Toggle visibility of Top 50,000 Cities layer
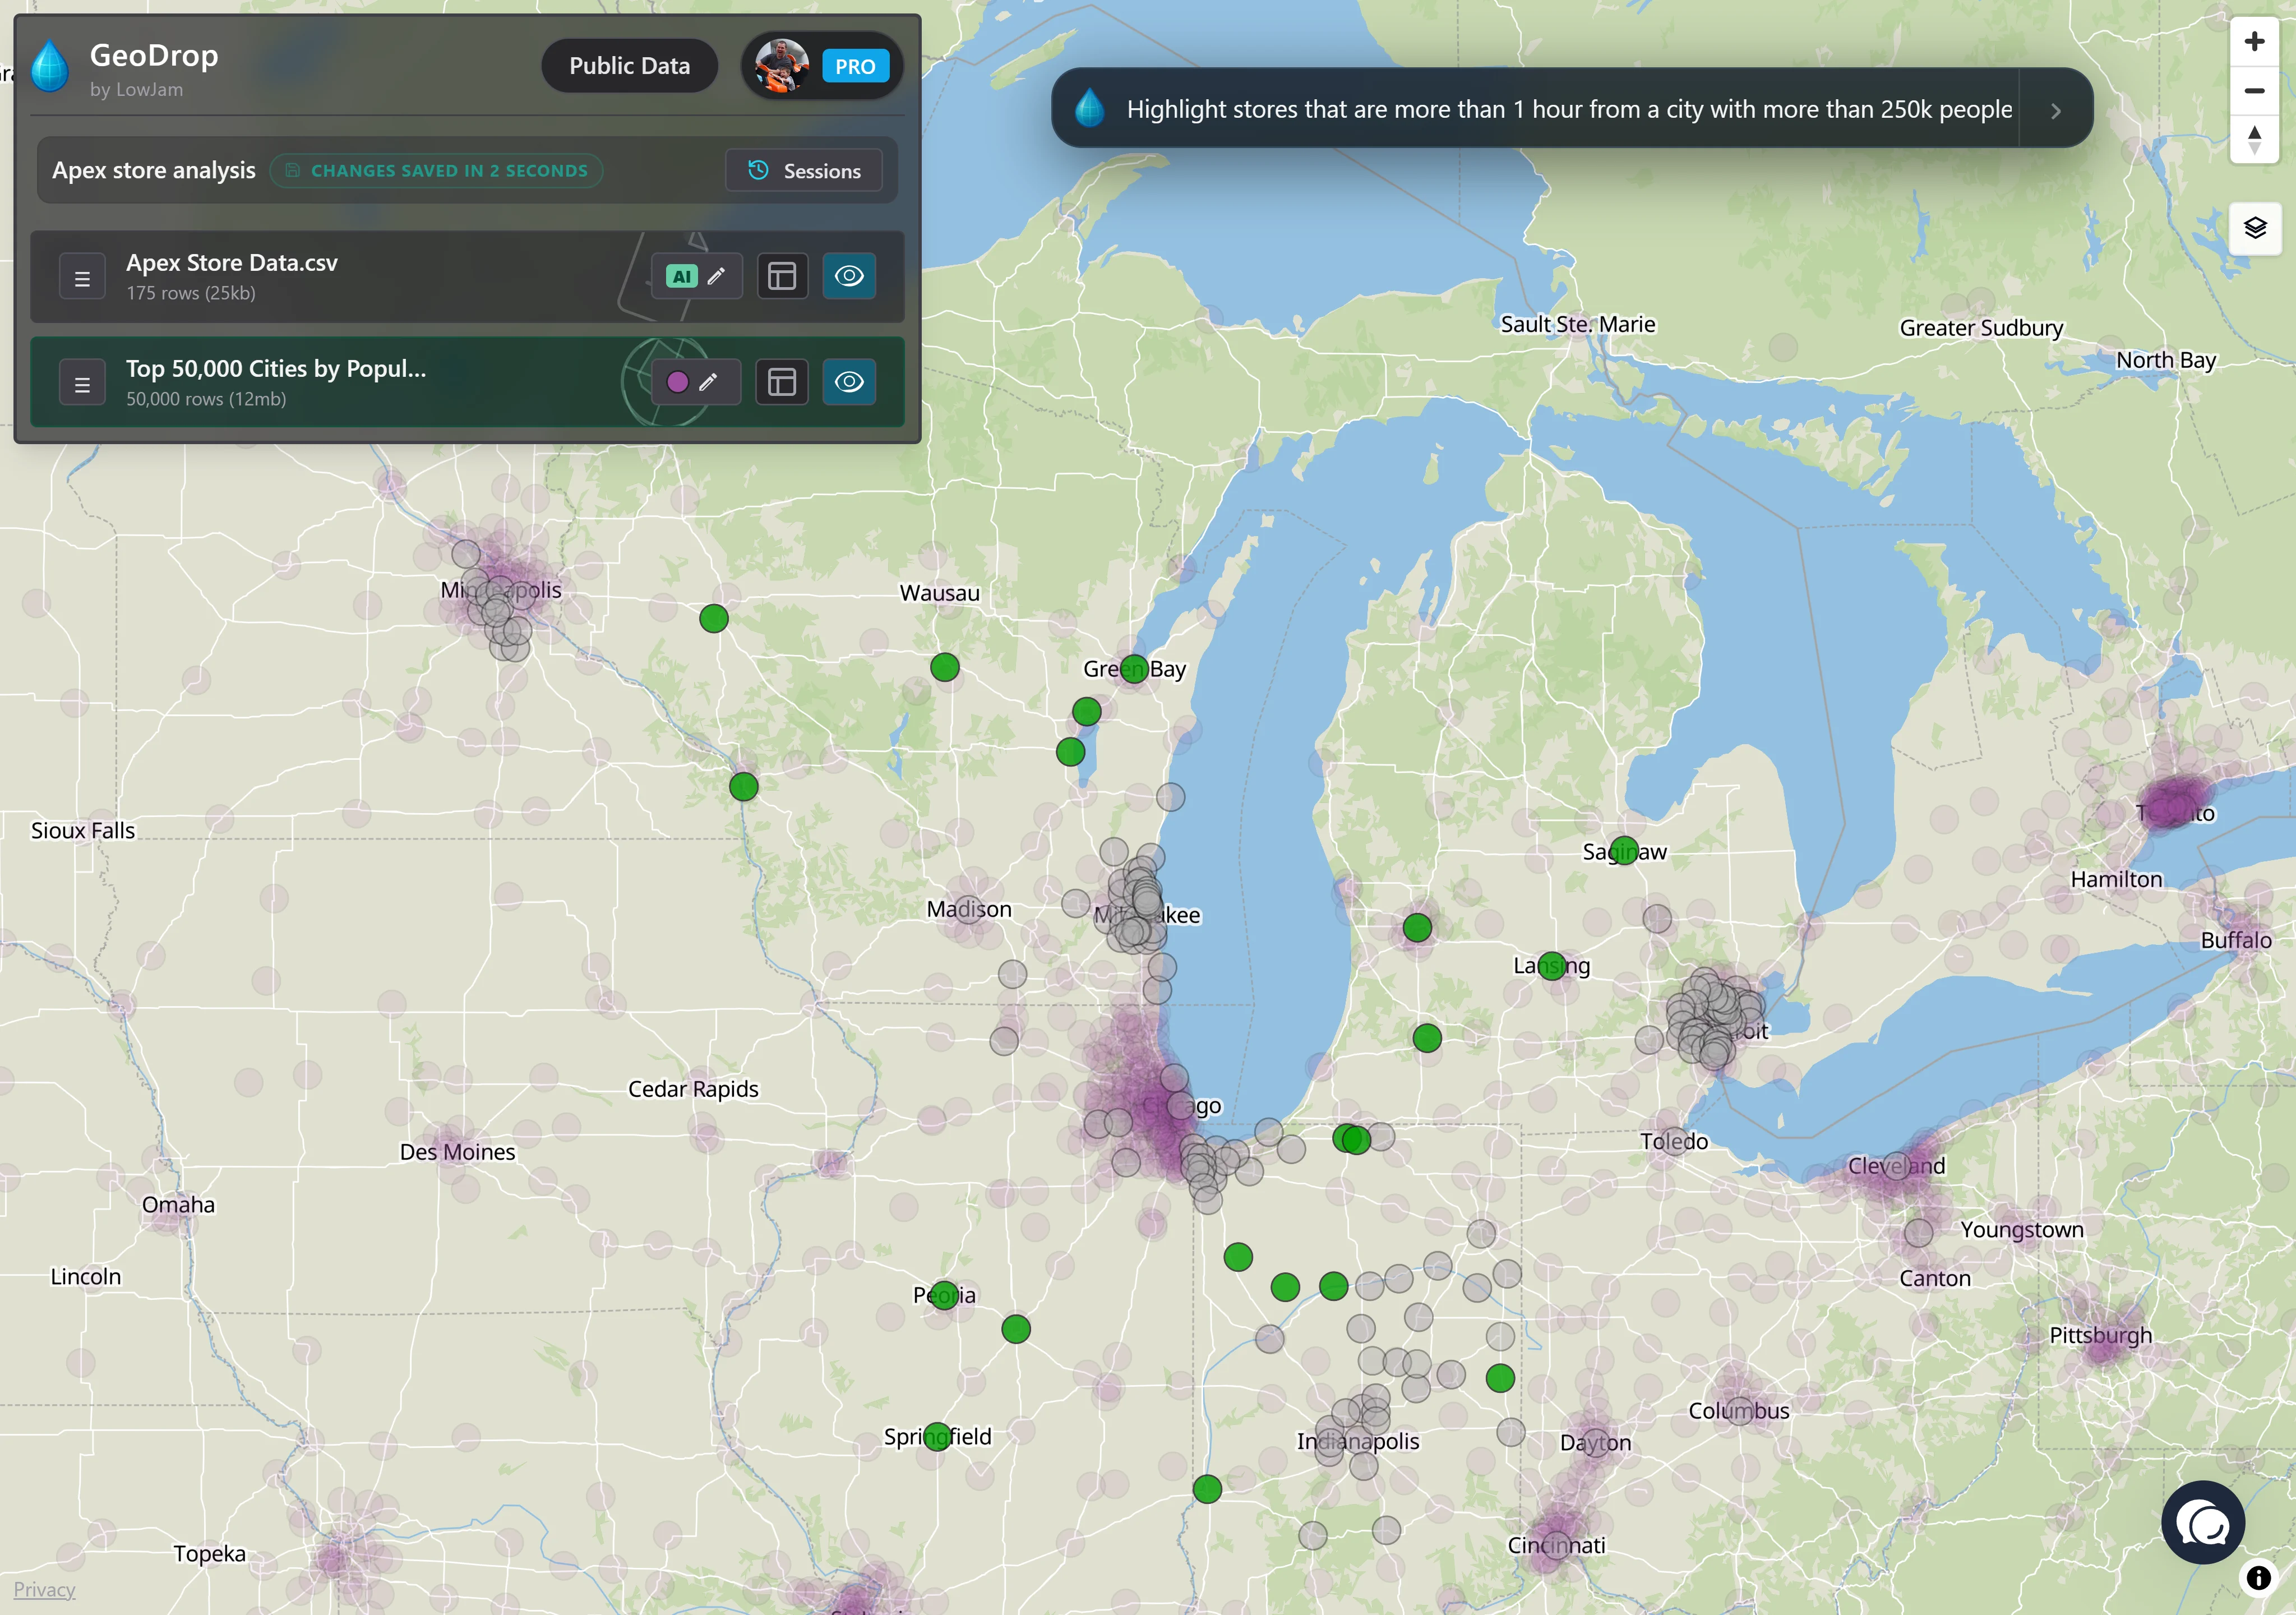This screenshot has height=1615, width=2296. click(x=849, y=382)
